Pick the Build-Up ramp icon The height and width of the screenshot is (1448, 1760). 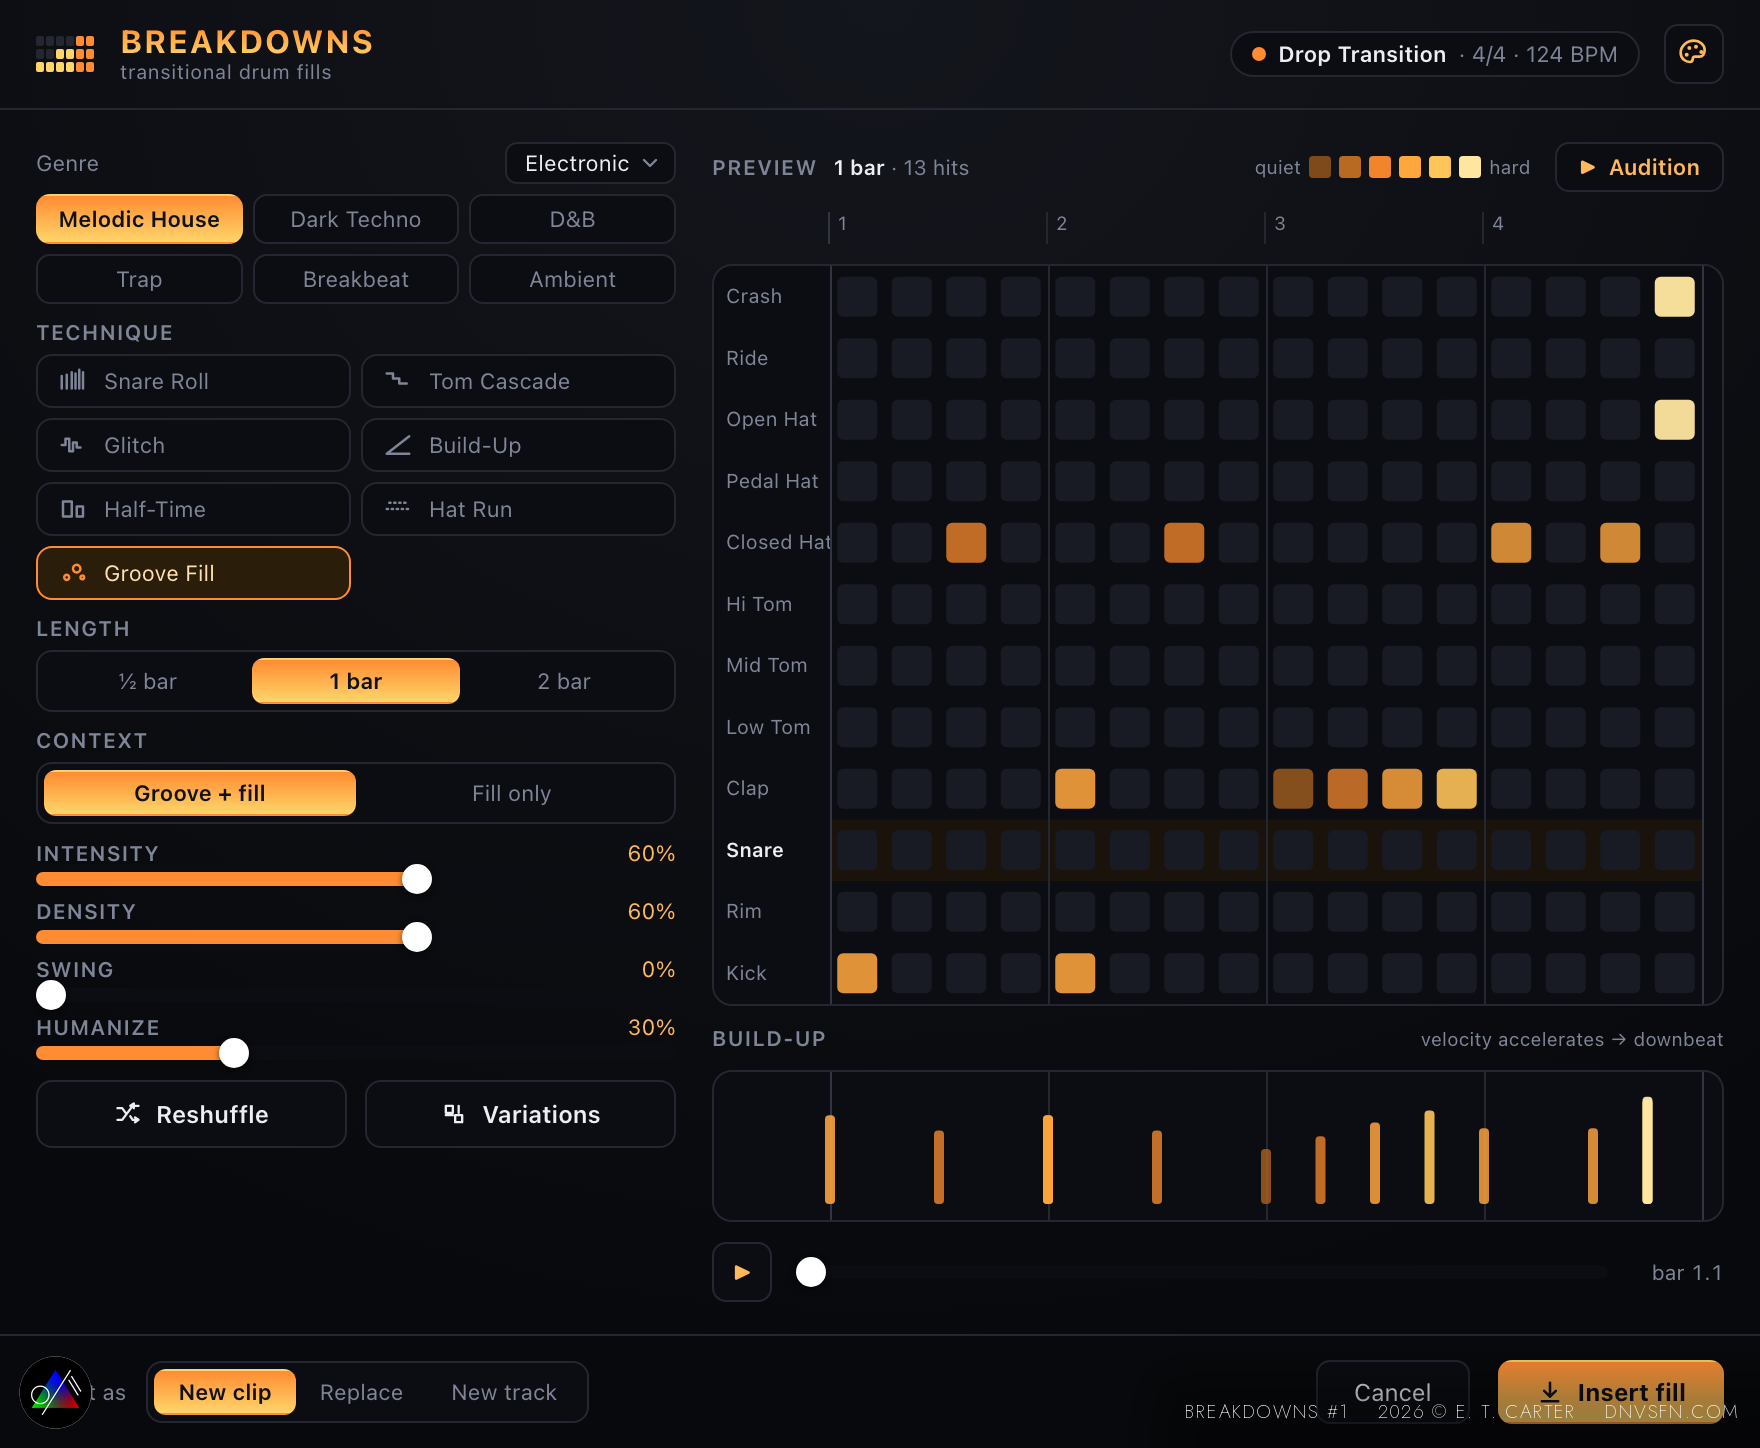(x=398, y=445)
